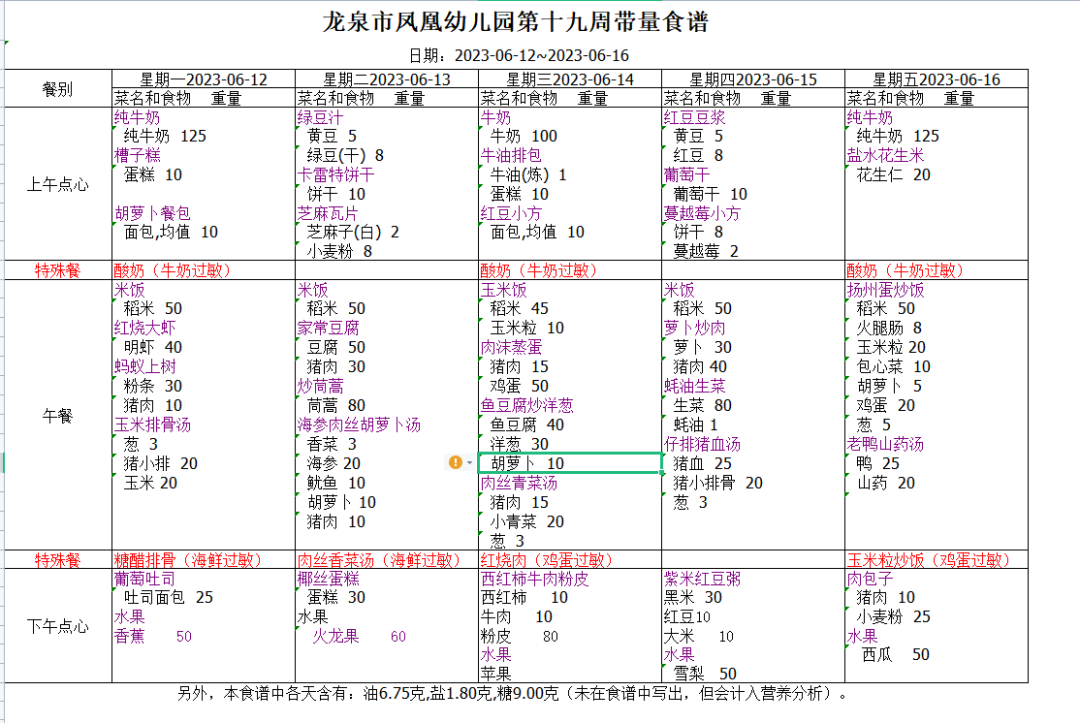
Task: Click the 紫米红豆粥 dish name
Action: (702, 579)
